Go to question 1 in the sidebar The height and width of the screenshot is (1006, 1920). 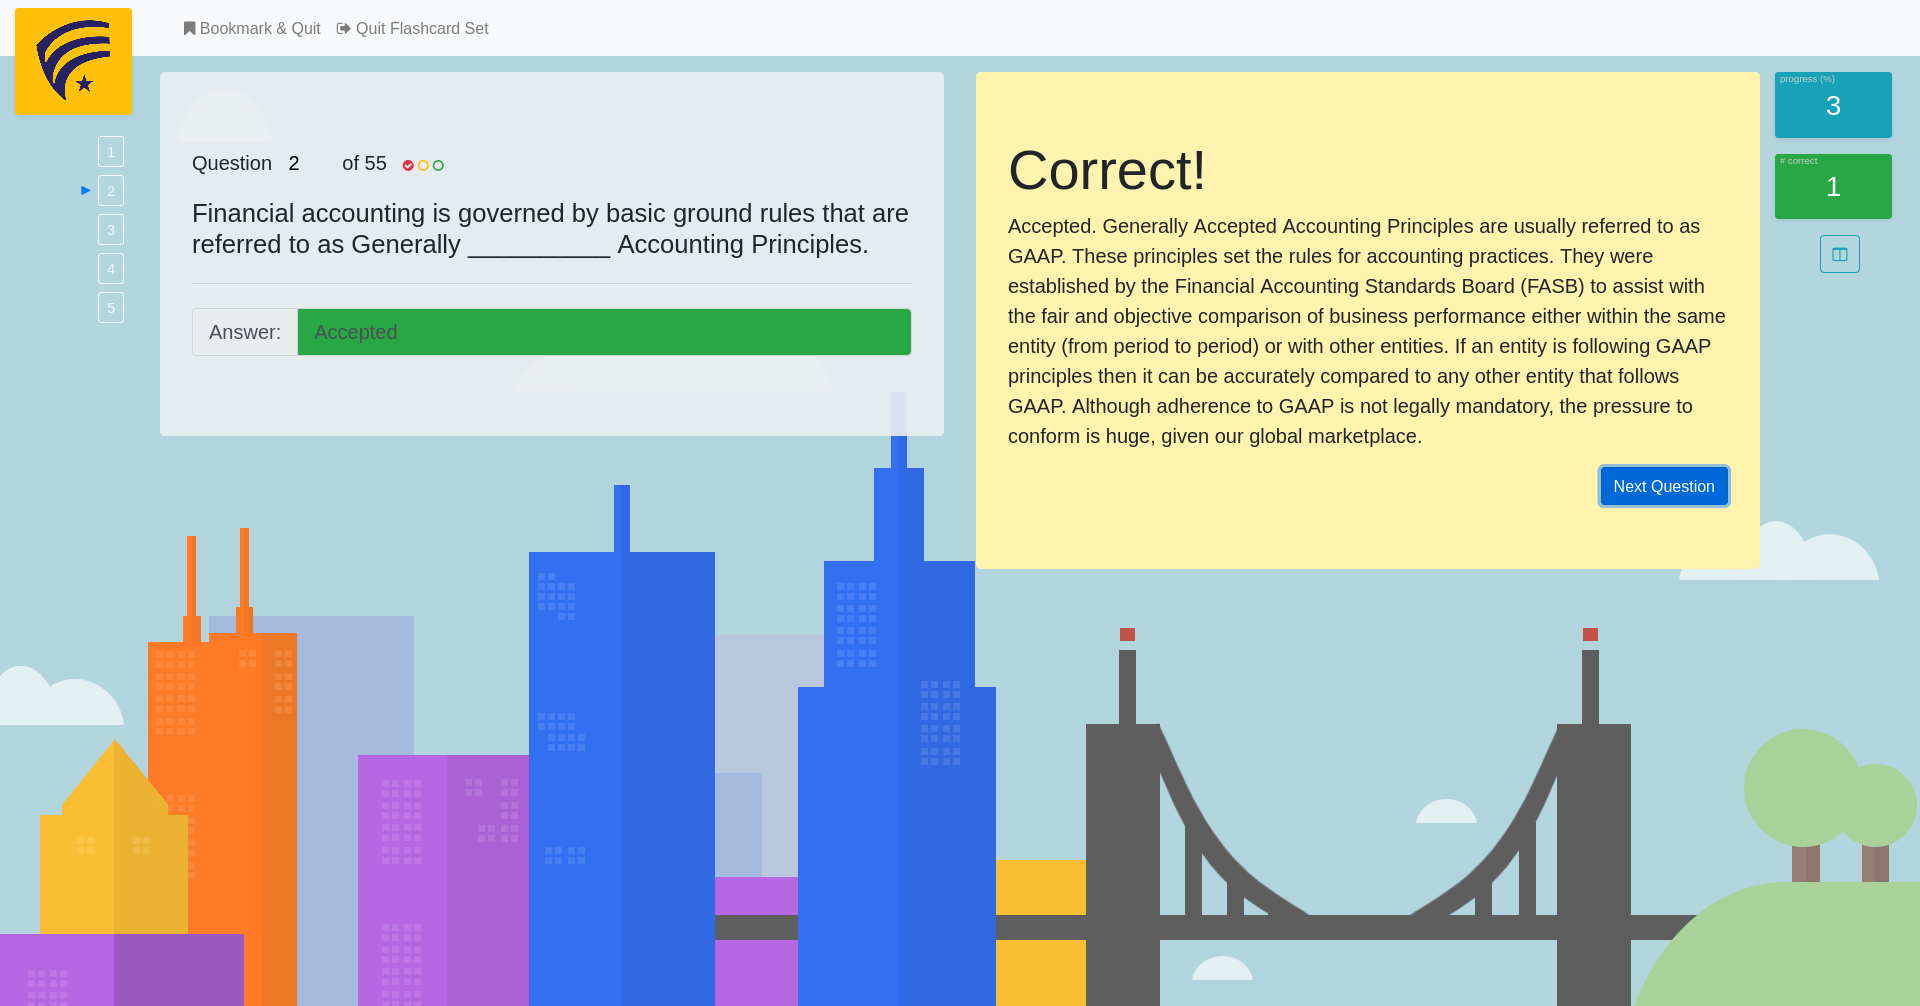[x=111, y=152]
